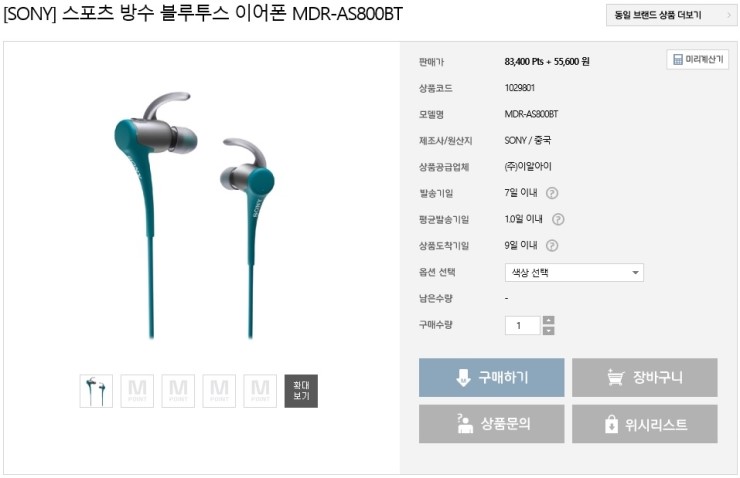Decrease purchase quantity with down arrow

point(548,331)
